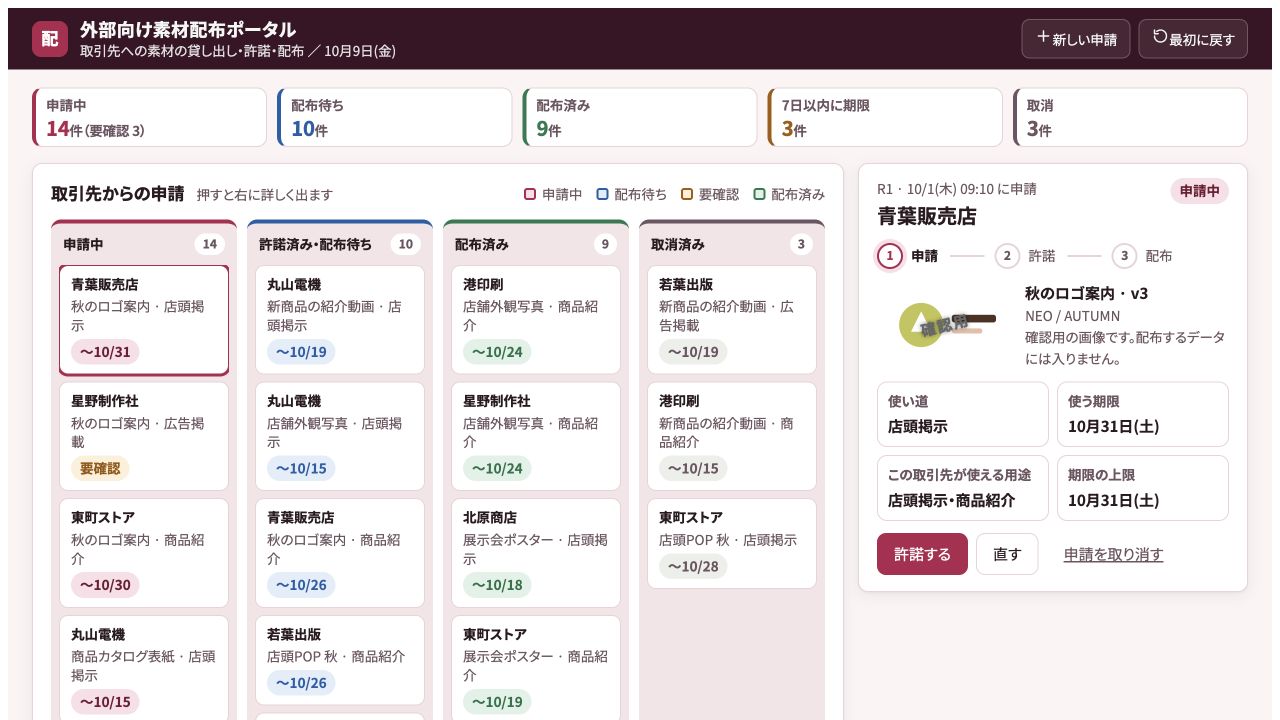
Task: Click 直す edit button
Action: pos(1007,554)
